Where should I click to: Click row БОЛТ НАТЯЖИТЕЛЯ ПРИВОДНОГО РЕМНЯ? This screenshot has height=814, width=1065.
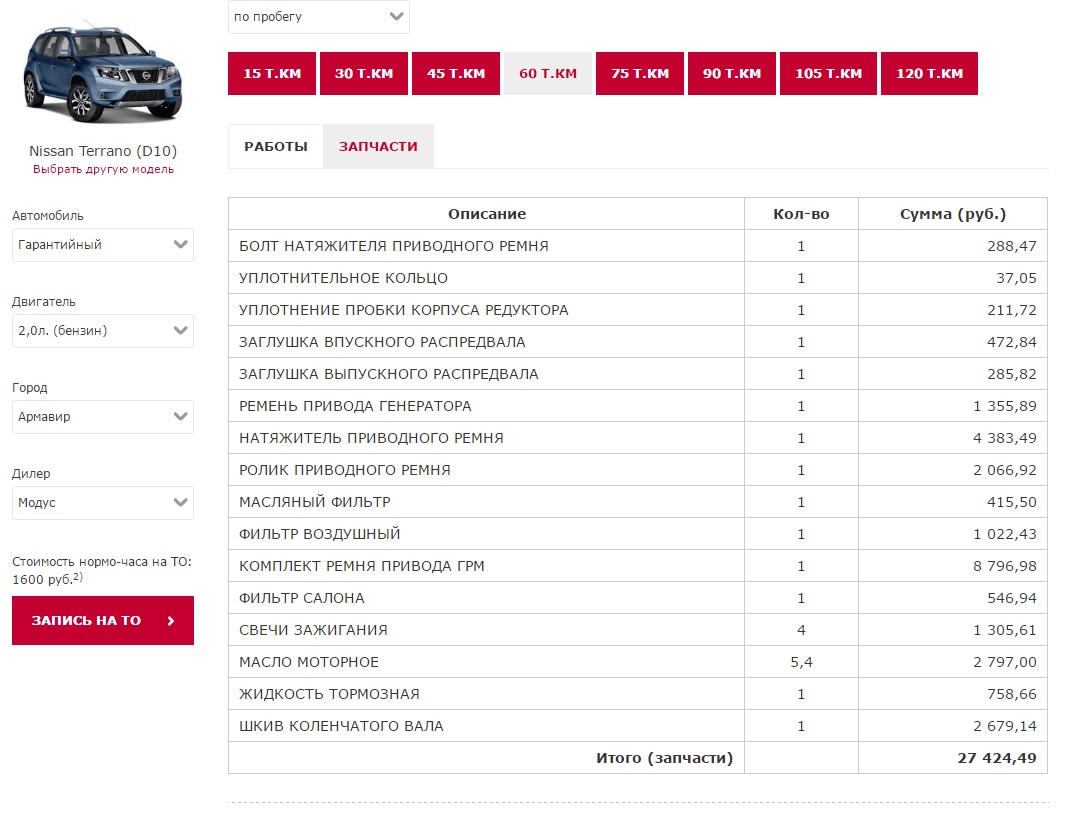638,246
